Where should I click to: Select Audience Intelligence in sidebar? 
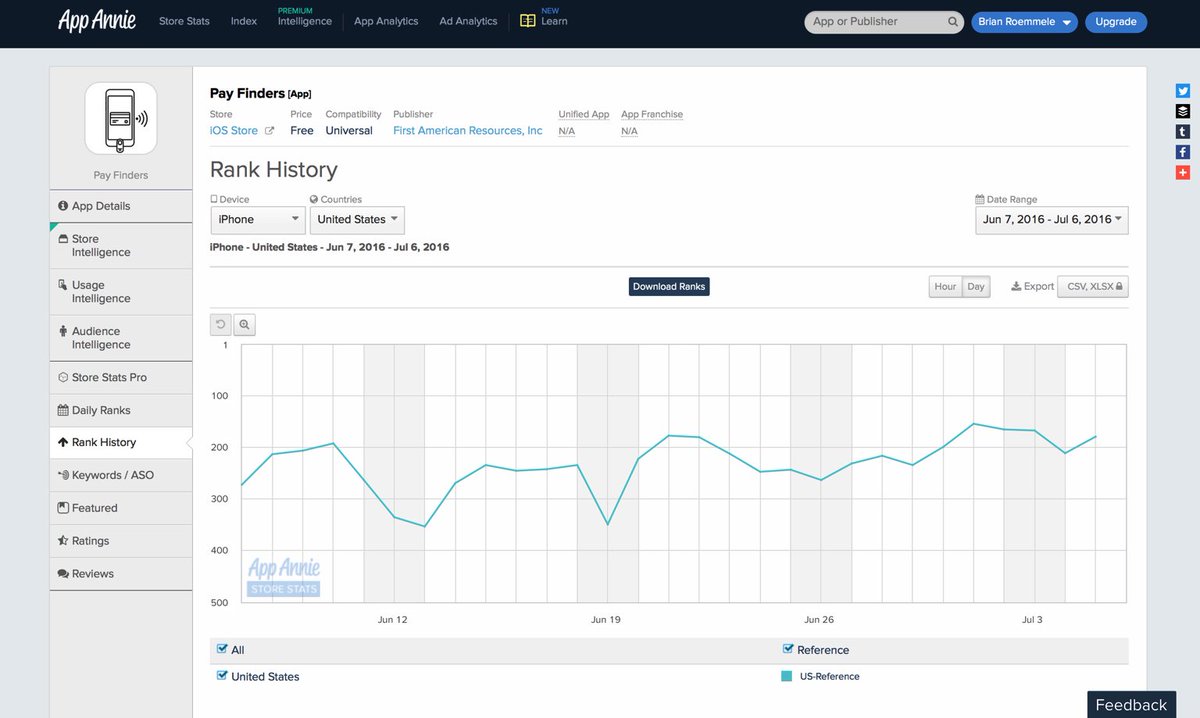click(x=121, y=338)
